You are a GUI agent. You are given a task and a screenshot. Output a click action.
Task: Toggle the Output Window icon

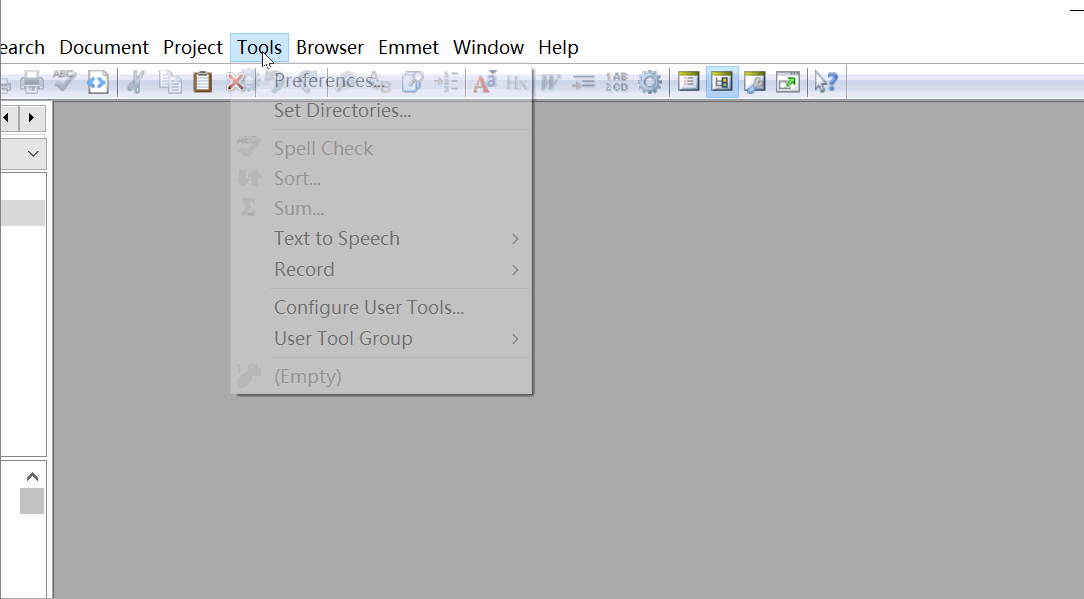pos(755,82)
